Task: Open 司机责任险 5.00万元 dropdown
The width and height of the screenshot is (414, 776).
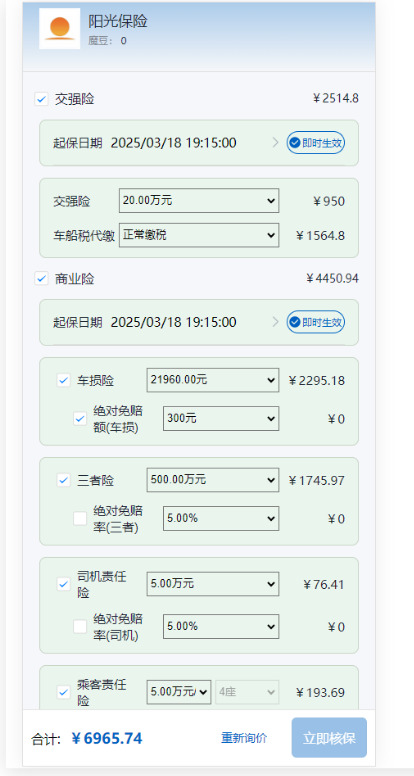Action: click(x=213, y=584)
